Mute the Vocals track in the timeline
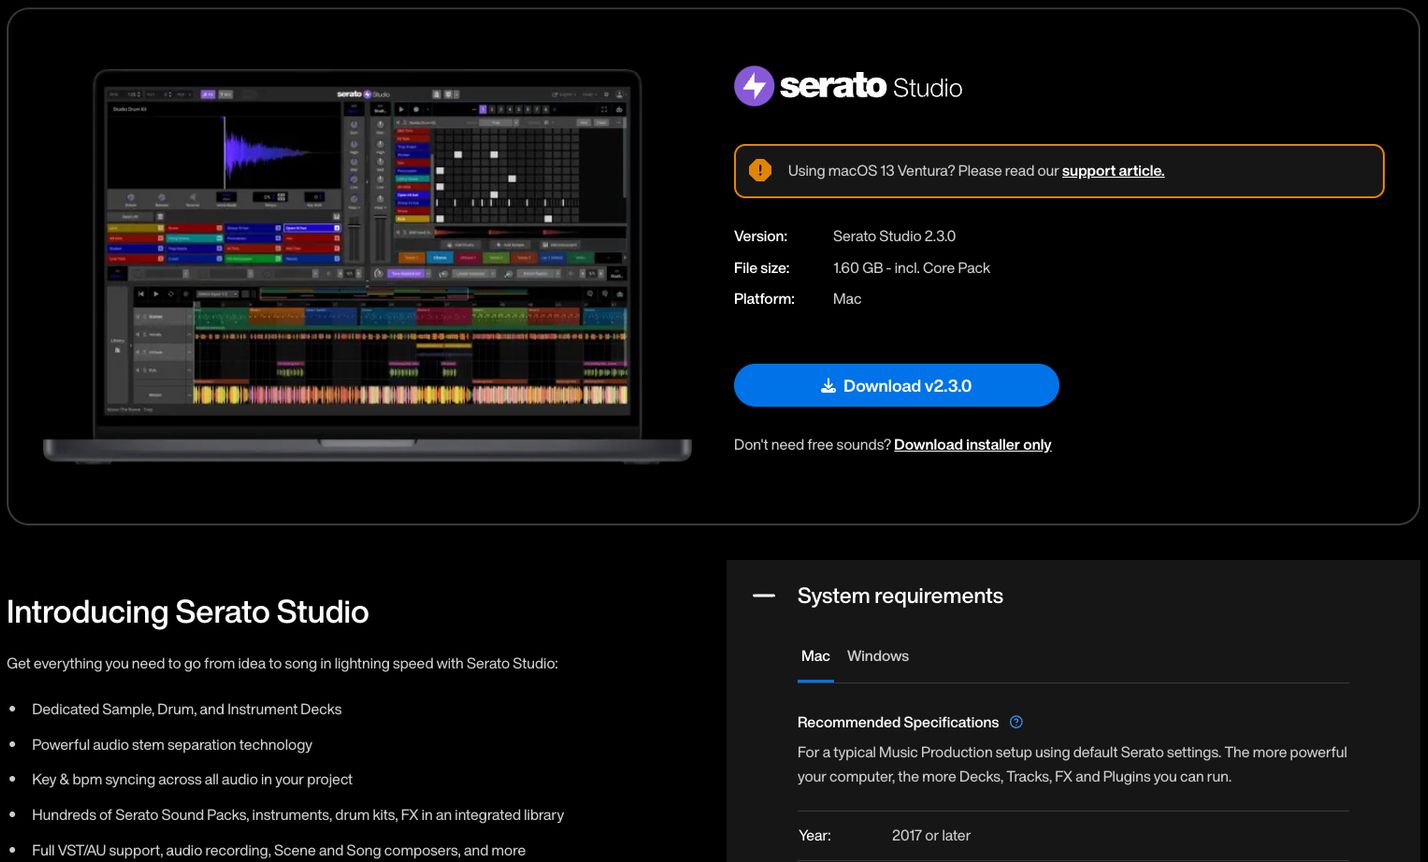The height and width of the screenshot is (862, 1428). click(x=137, y=334)
